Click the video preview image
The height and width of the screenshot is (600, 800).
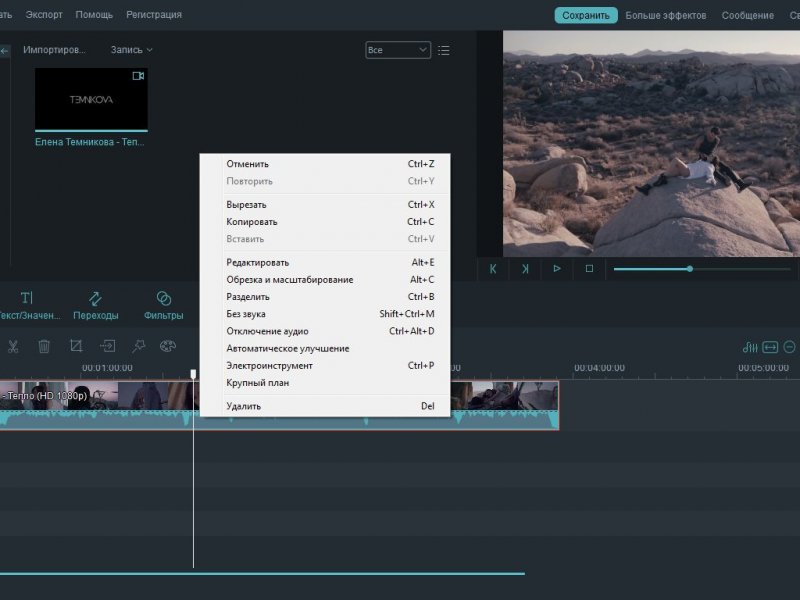652,144
